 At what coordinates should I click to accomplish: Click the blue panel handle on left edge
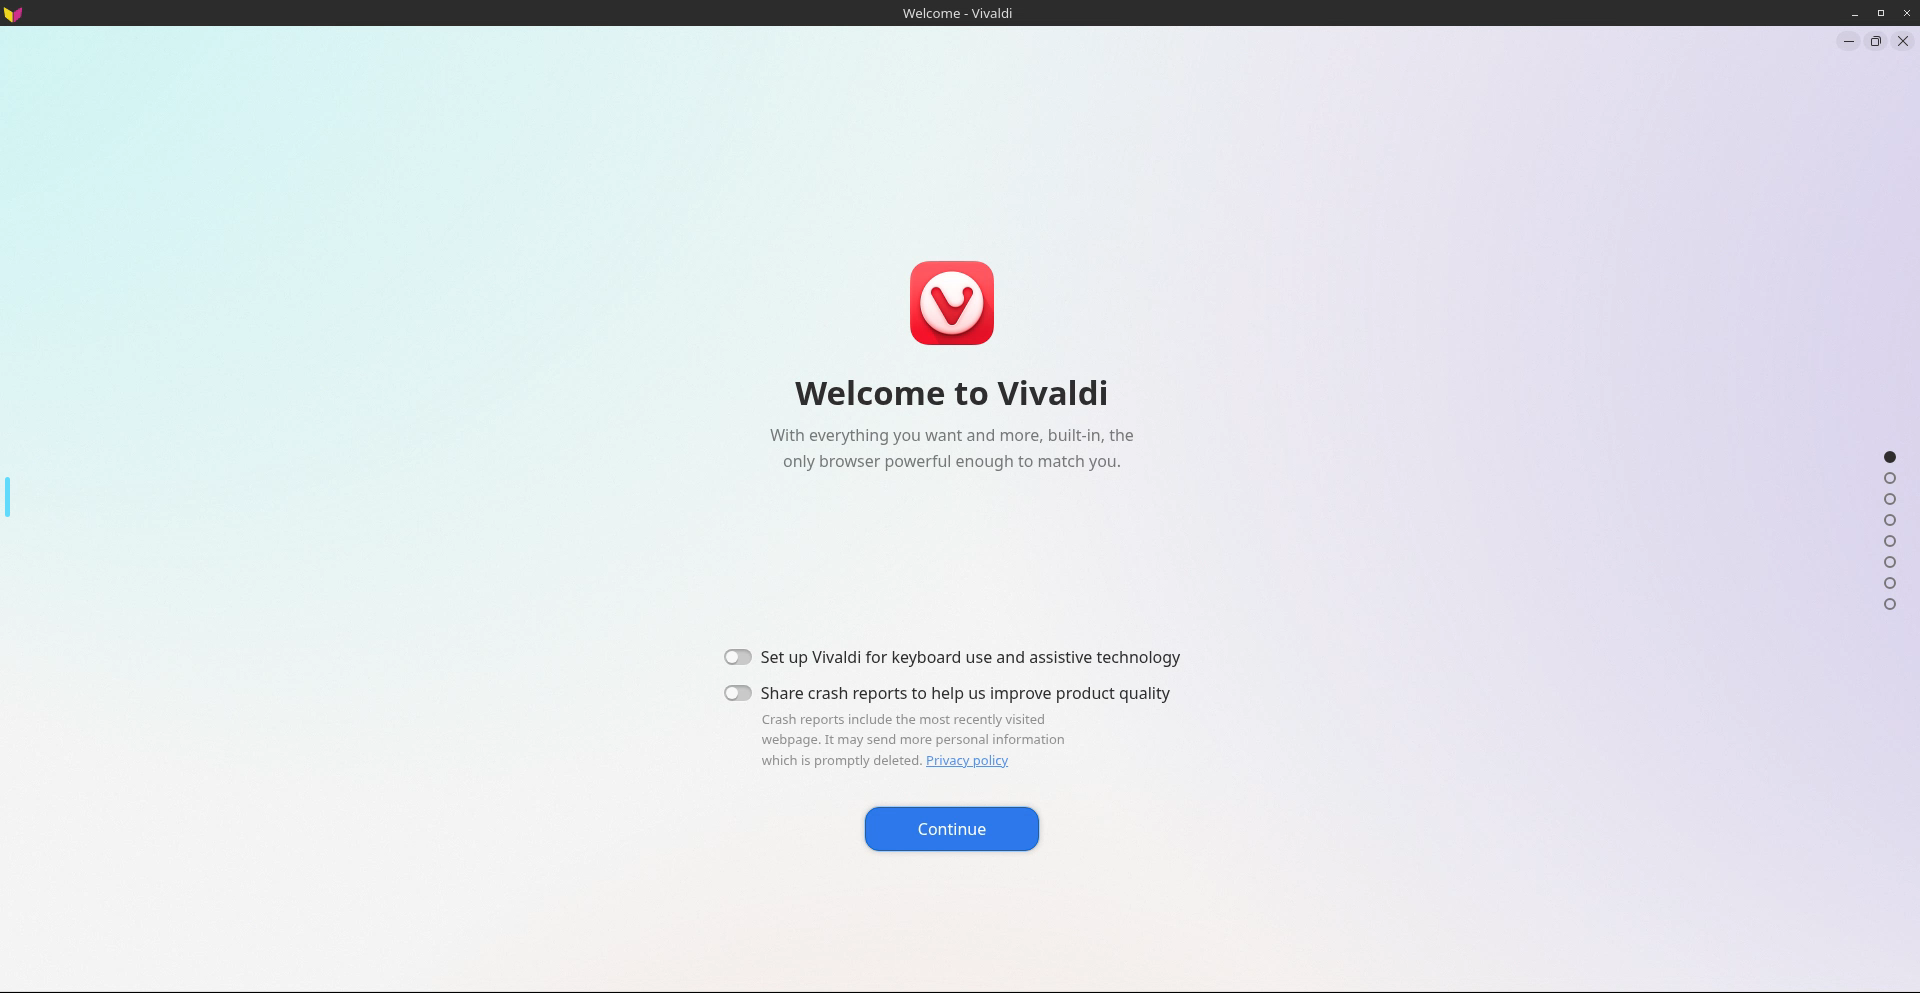click(7, 497)
